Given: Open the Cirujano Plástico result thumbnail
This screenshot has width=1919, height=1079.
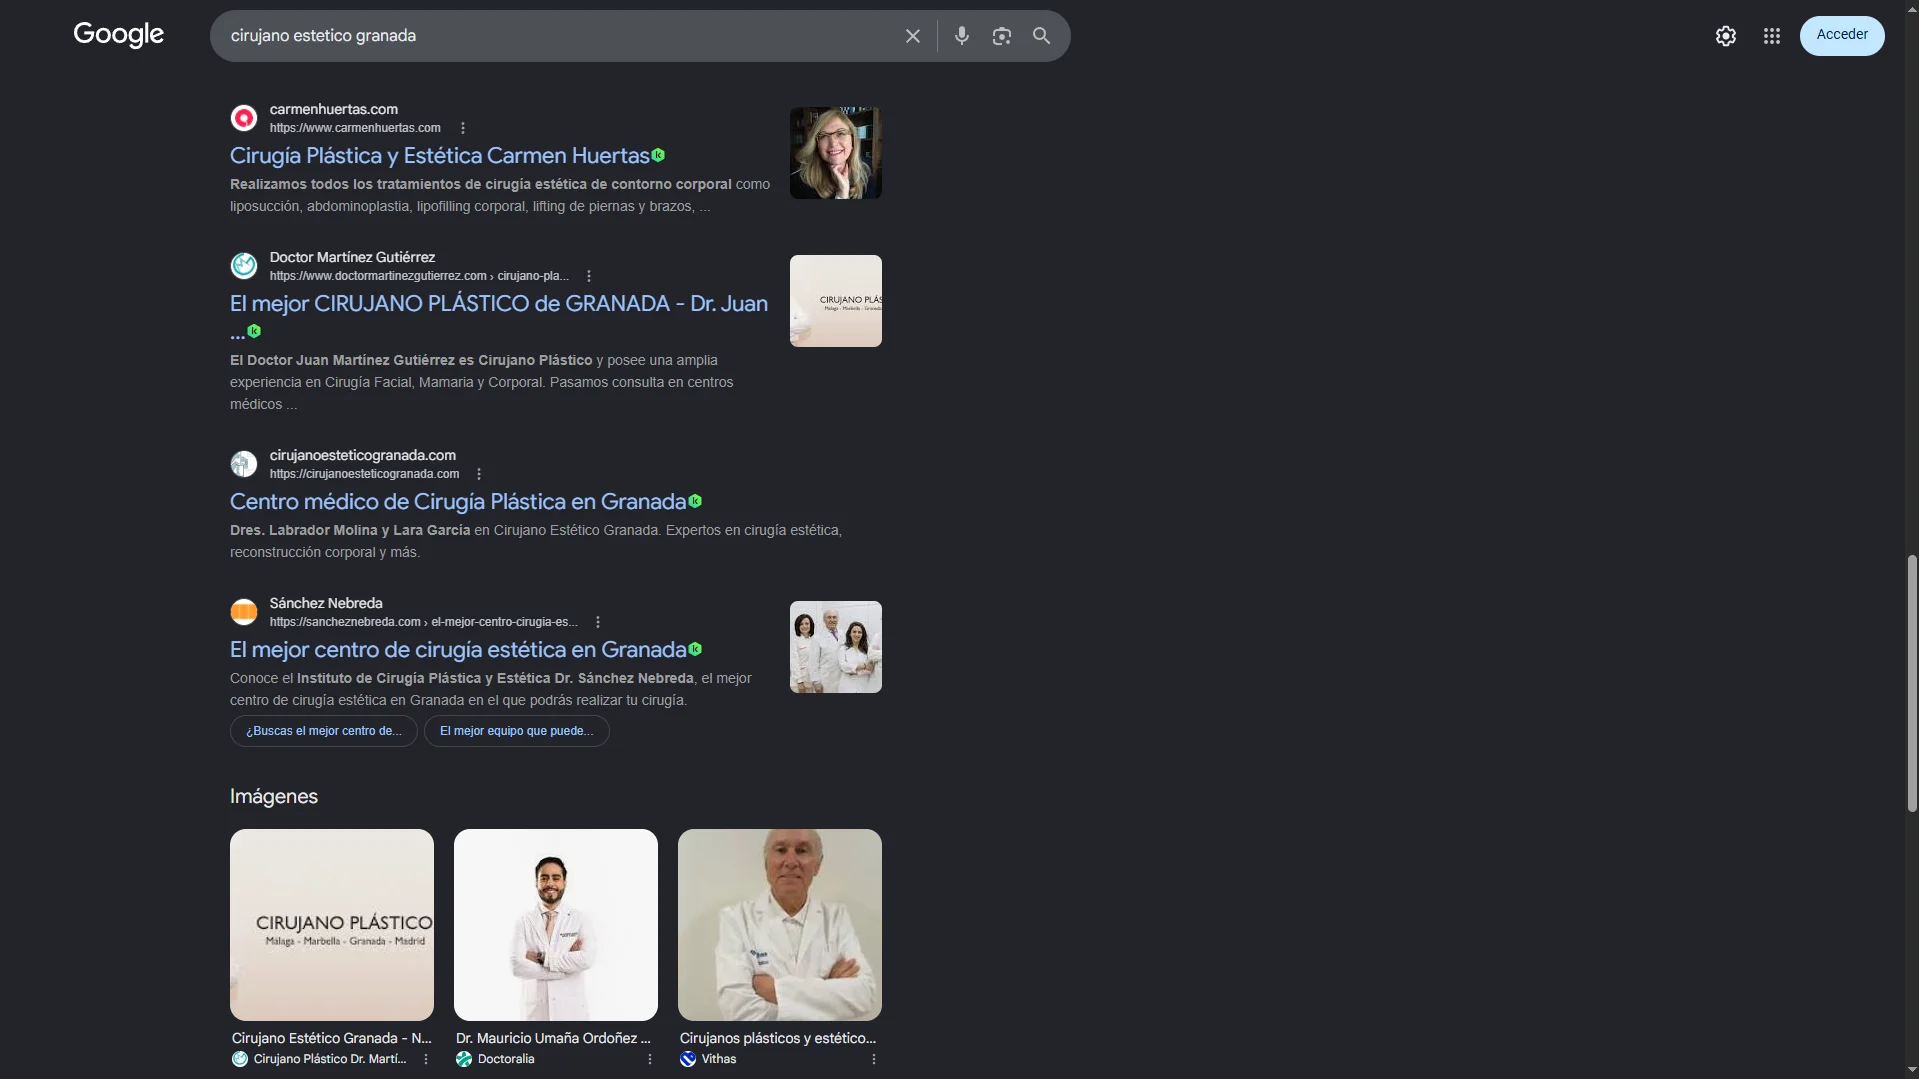Looking at the screenshot, I should (835, 301).
